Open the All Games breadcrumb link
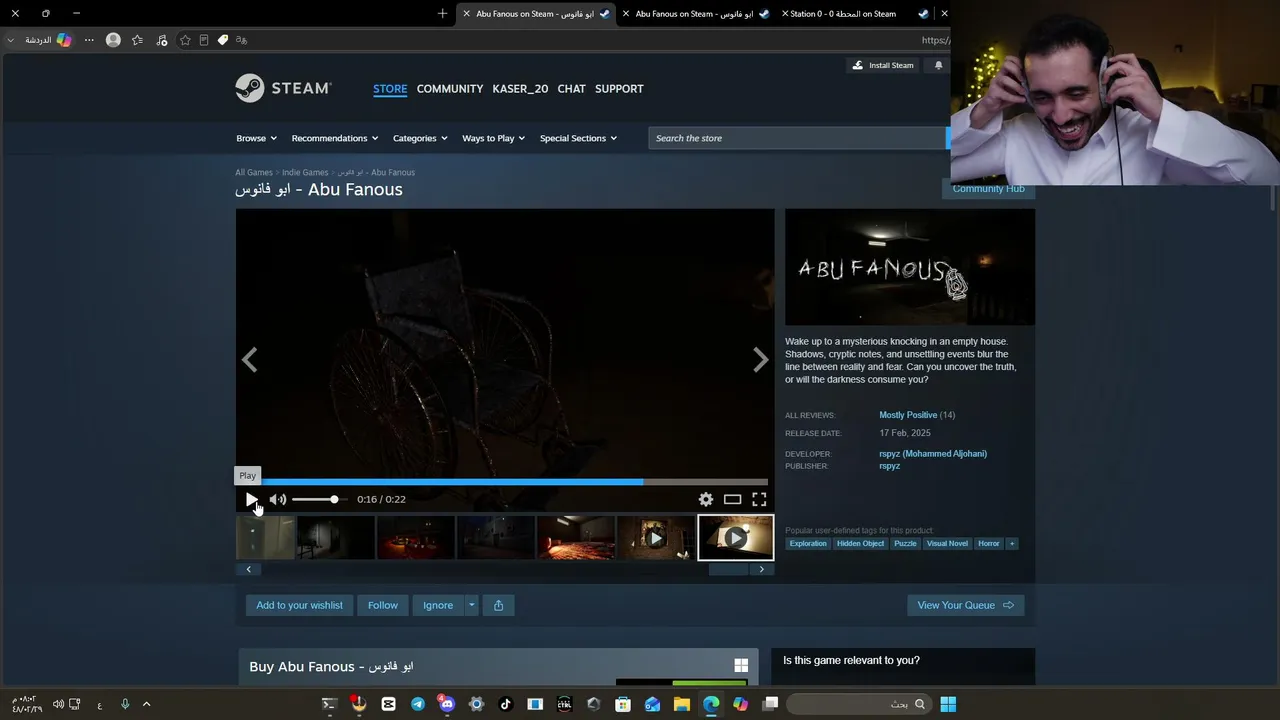This screenshot has height=720, width=1280. click(x=254, y=173)
